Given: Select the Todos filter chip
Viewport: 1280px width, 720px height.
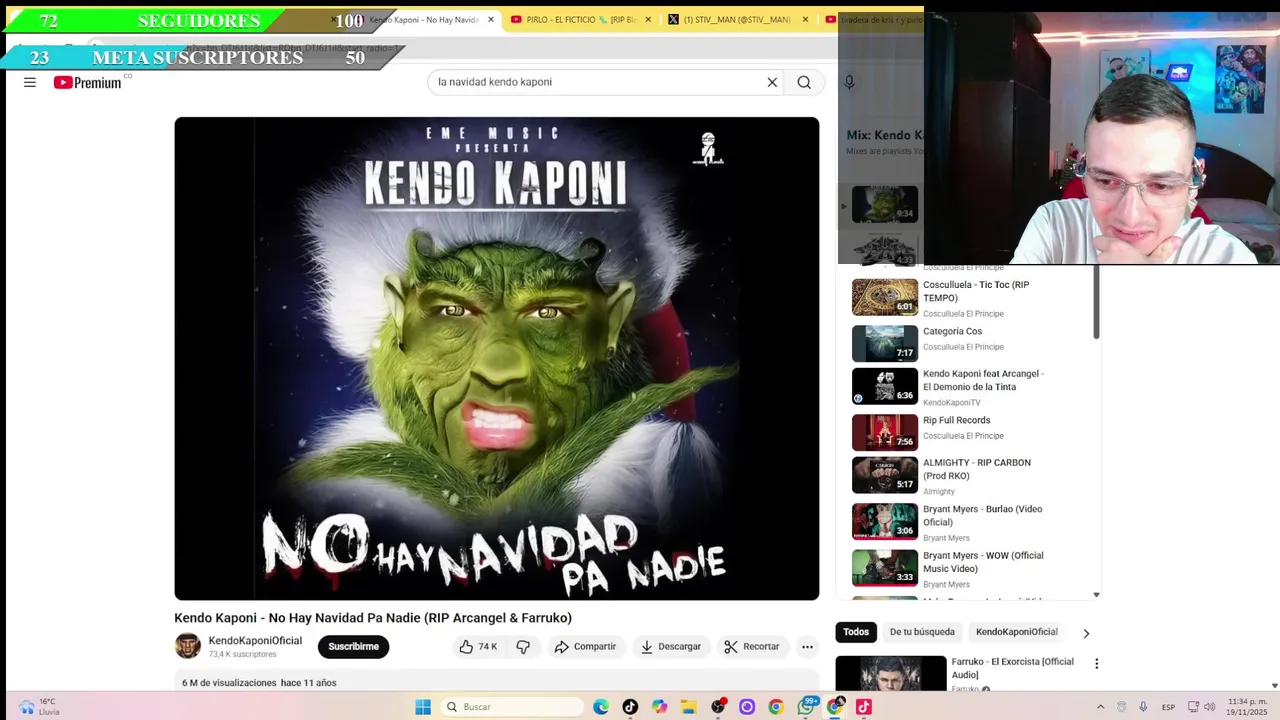Looking at the screenshot, I should coord(856,632).
